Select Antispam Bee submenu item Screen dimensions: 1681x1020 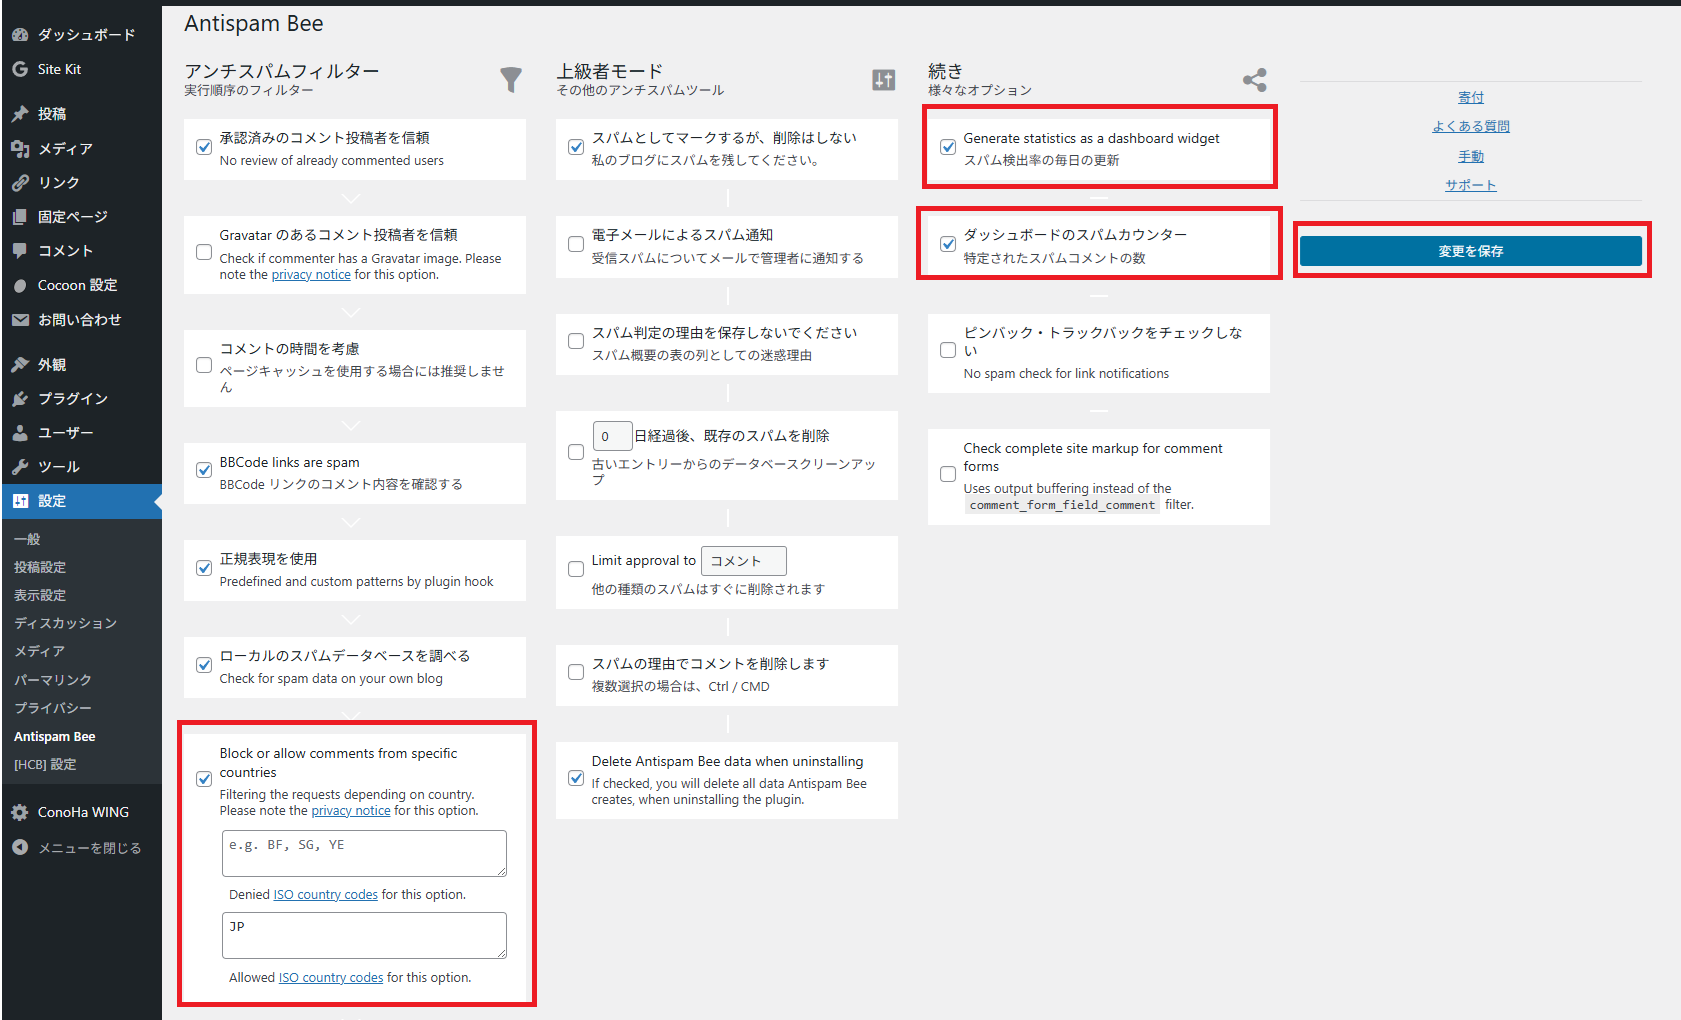[55, 736]
